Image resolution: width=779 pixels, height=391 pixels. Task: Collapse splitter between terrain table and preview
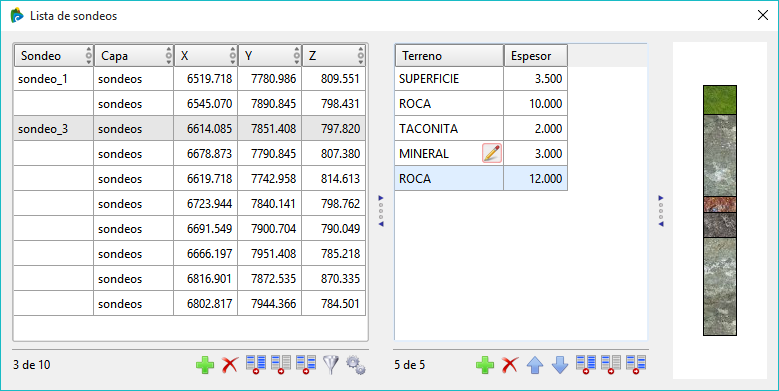click(x=661, y=211)
